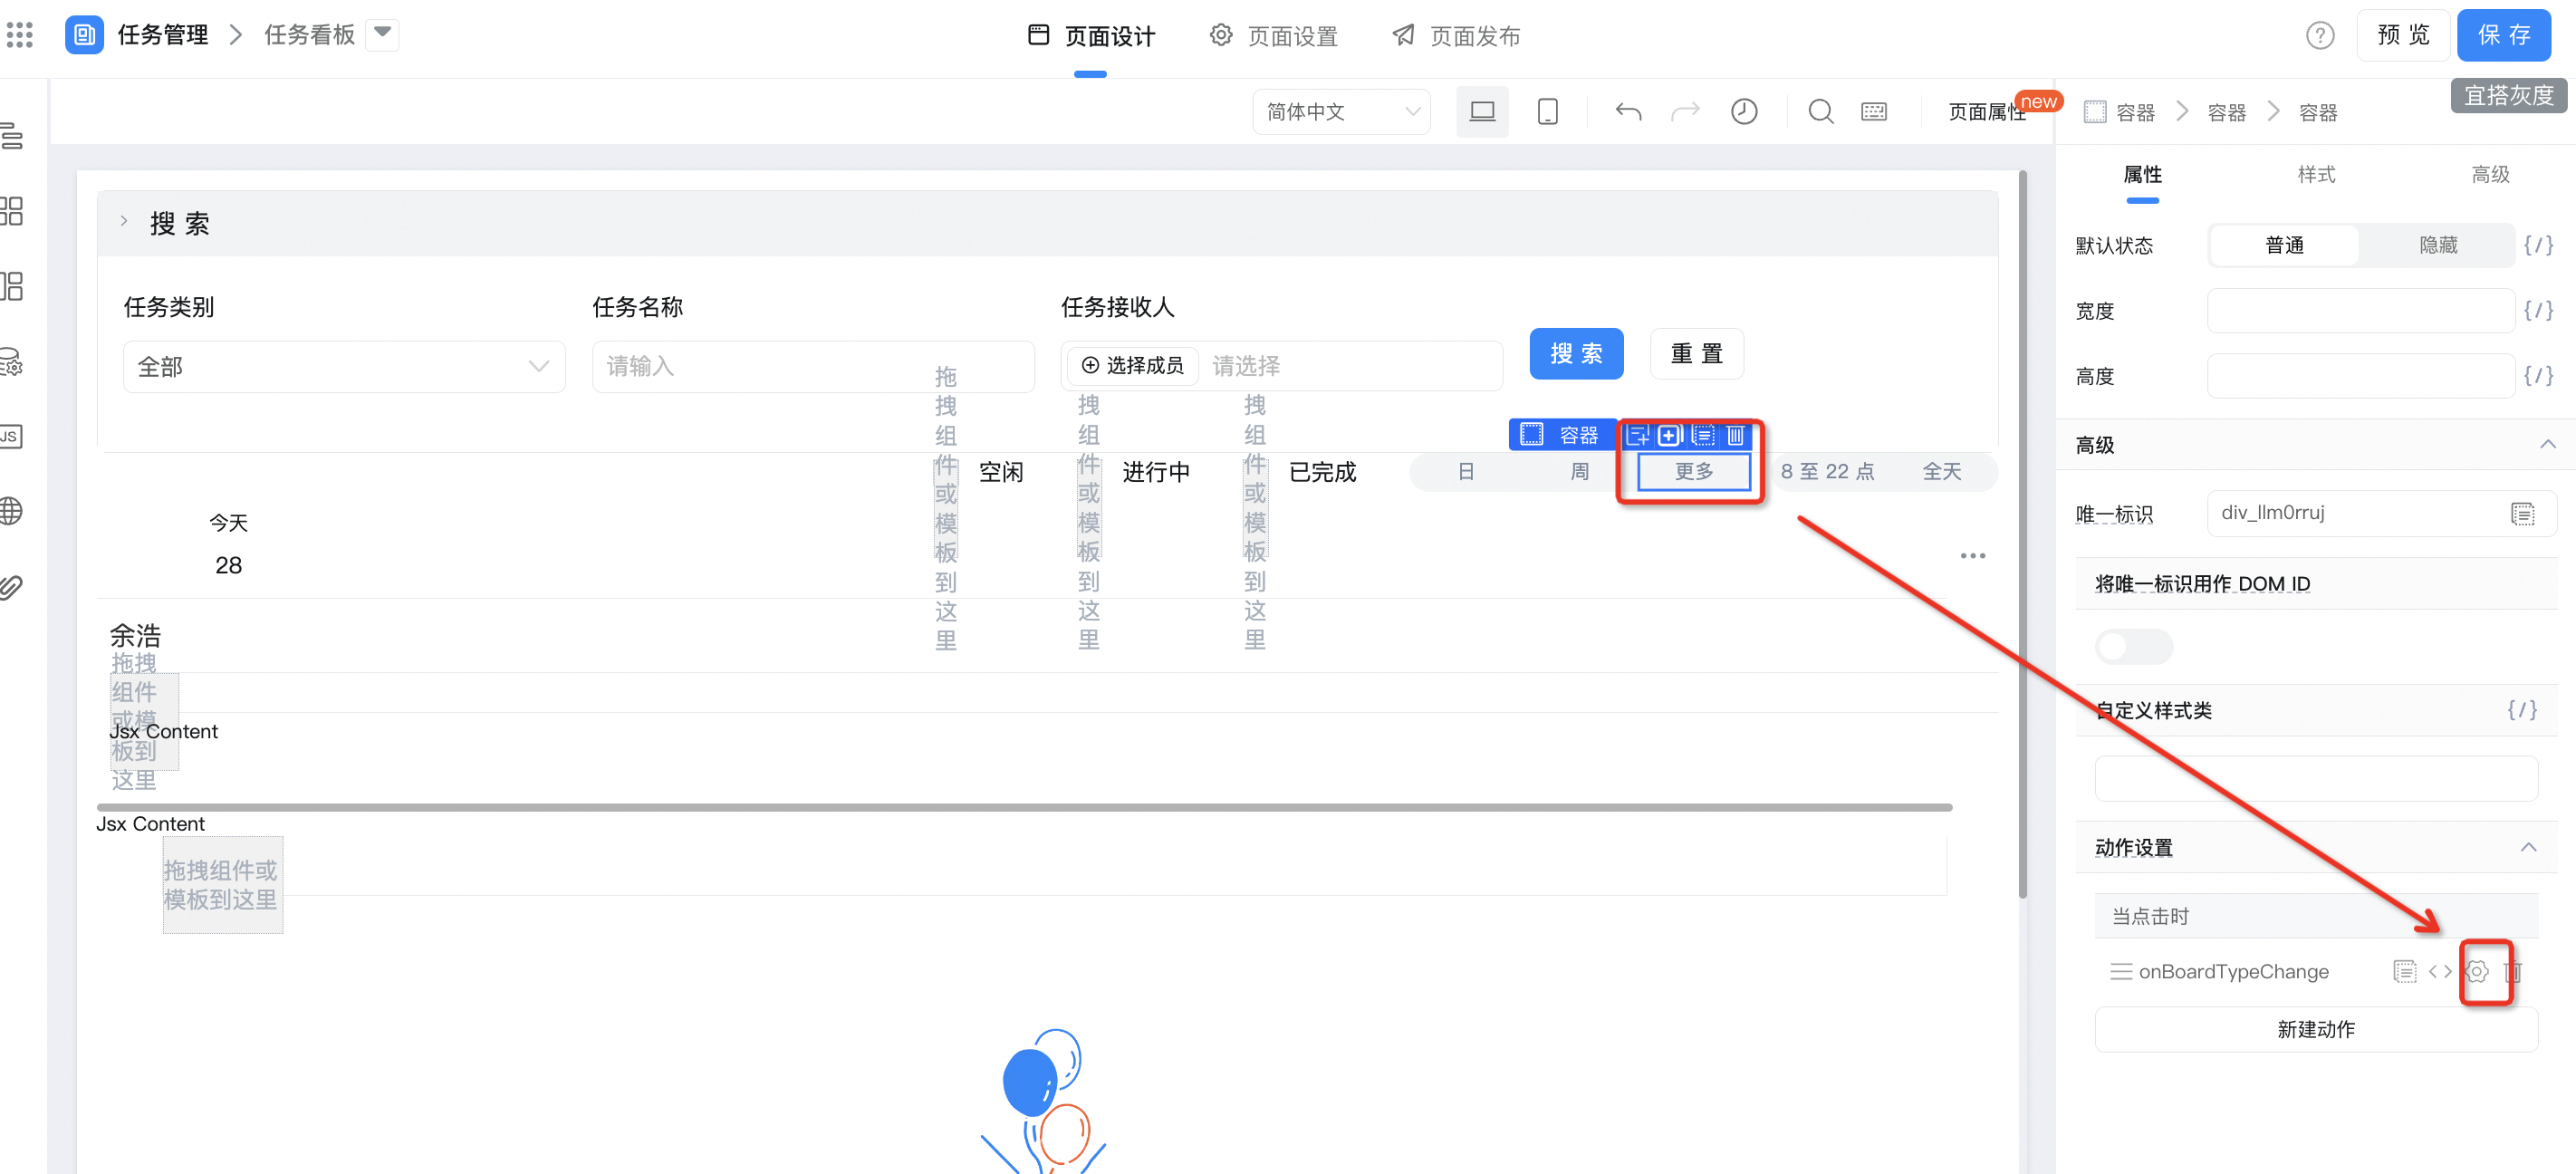Click the 任务管理 app logo icon
This screenshot has height=1174, width=2576.
pyautogui.click(x=84, y=35)
